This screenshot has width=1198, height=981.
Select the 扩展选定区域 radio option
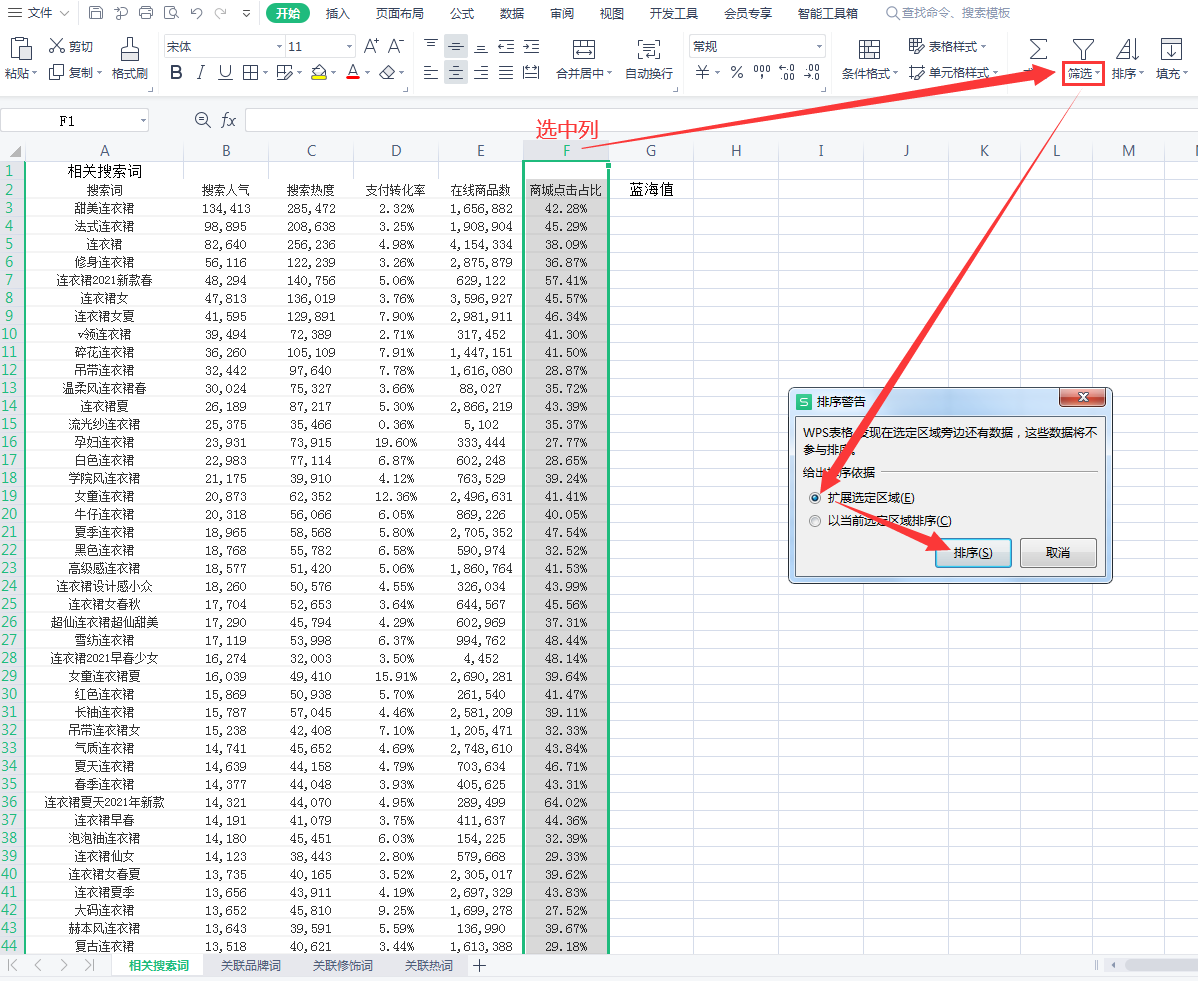[x=815, y=497]
